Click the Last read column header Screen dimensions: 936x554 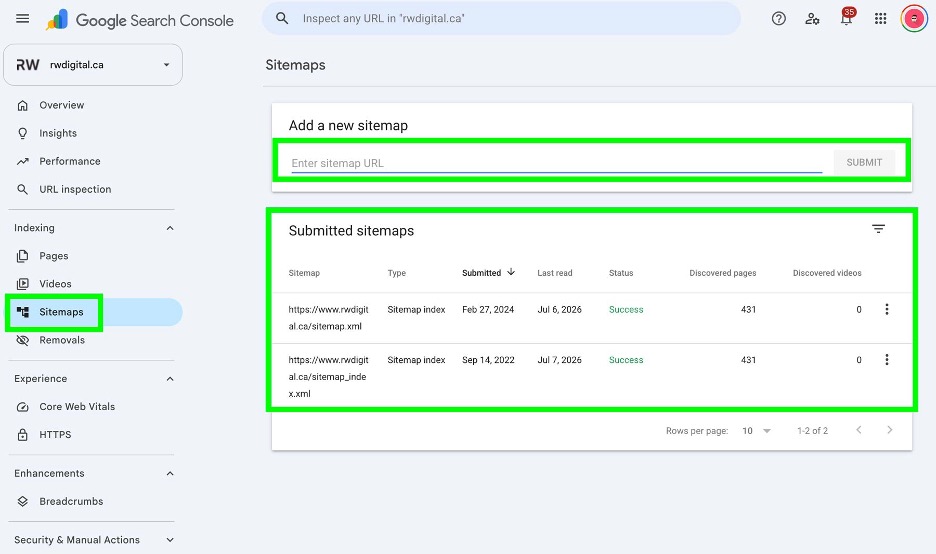coord(555,273)
